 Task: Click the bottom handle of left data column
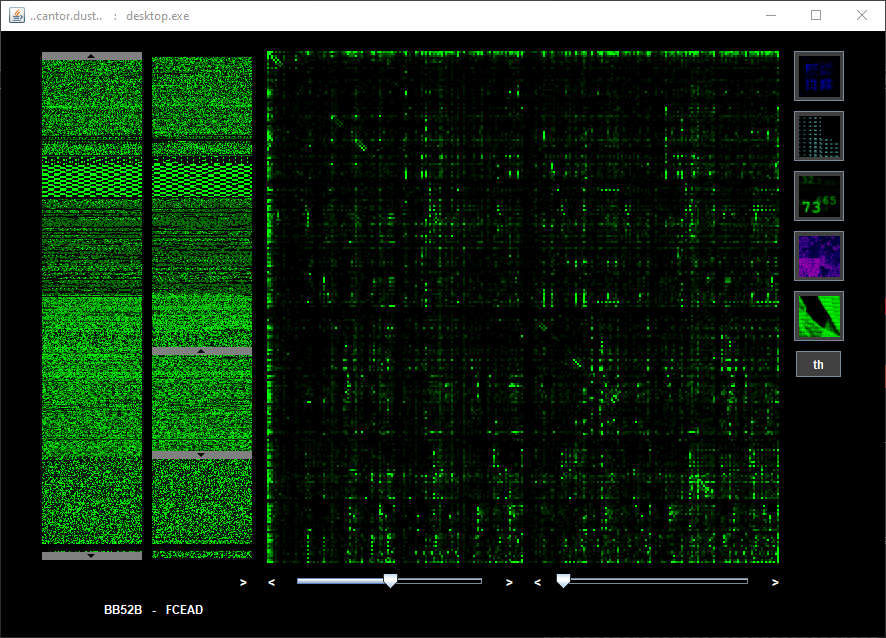[91, 555]
